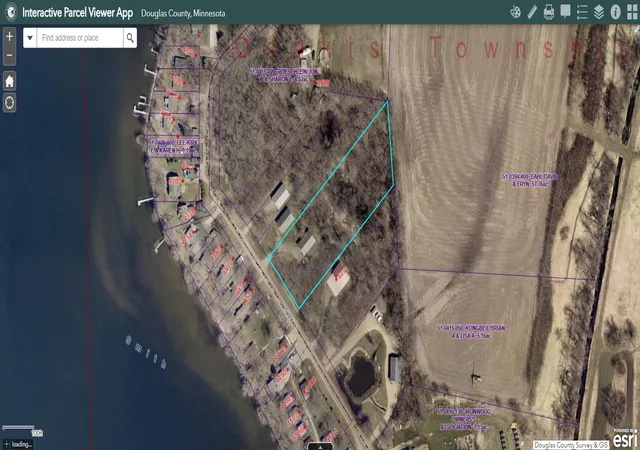
Task: Open the Measurement ruler tool
Action: pyautogui.click(x=532, y=12)
